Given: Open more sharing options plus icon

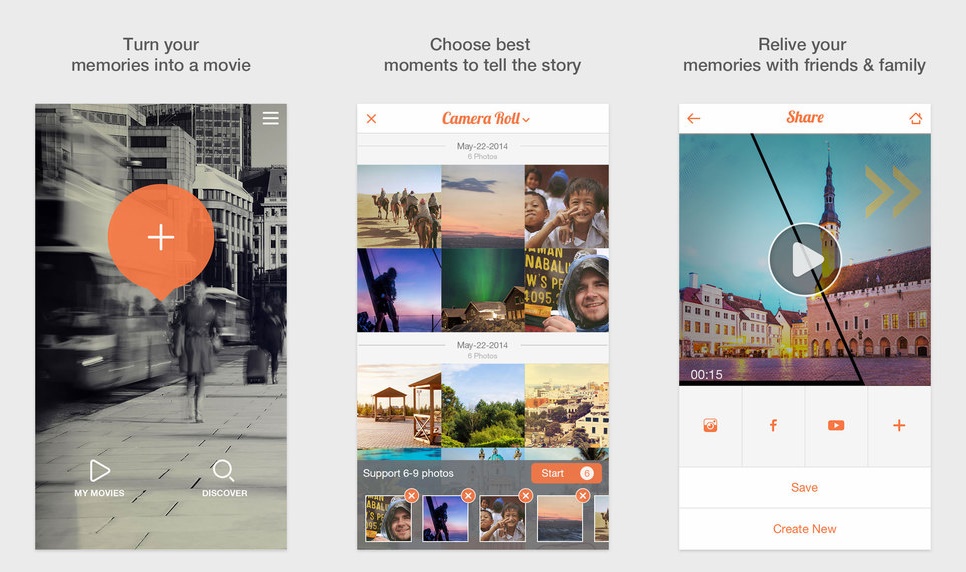Looking at the screenshot, I should point(899,425).
